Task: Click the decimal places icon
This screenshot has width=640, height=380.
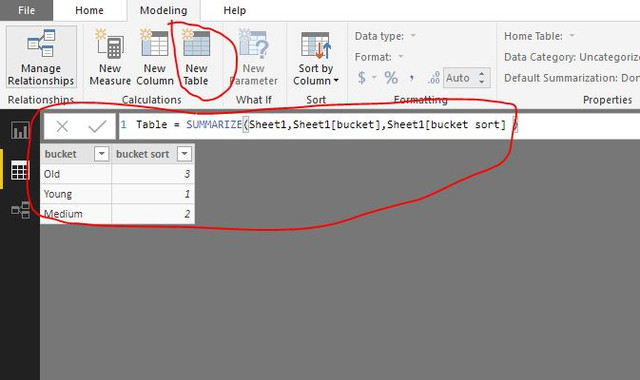Action: pos(433,78)
